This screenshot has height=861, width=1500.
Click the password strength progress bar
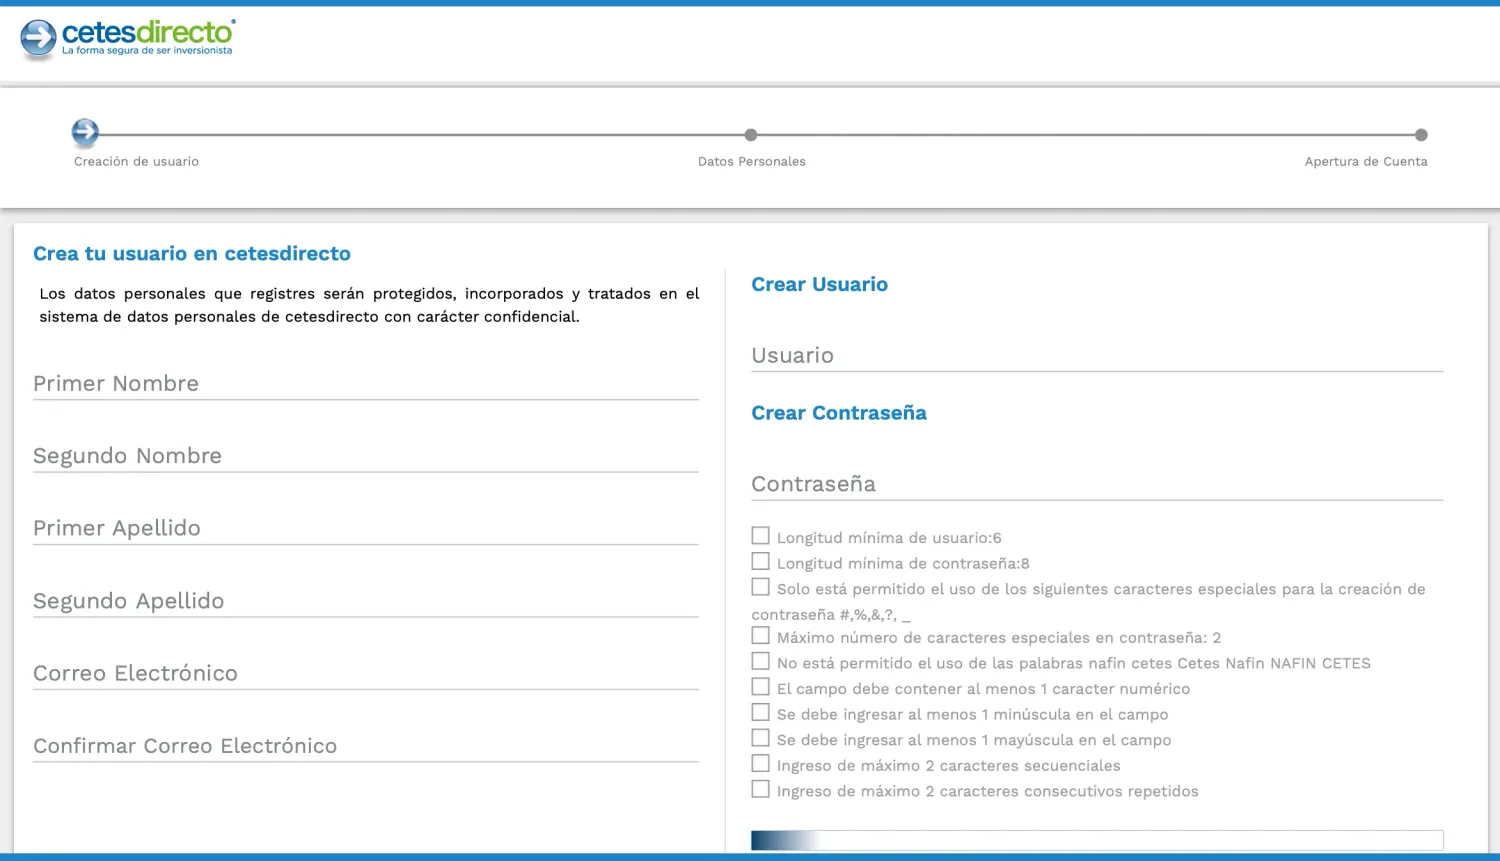click(1097, 840)
